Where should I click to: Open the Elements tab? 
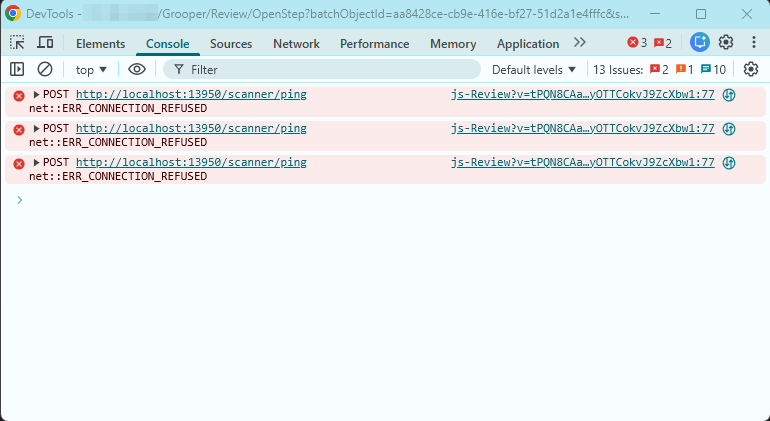(101, 44)
